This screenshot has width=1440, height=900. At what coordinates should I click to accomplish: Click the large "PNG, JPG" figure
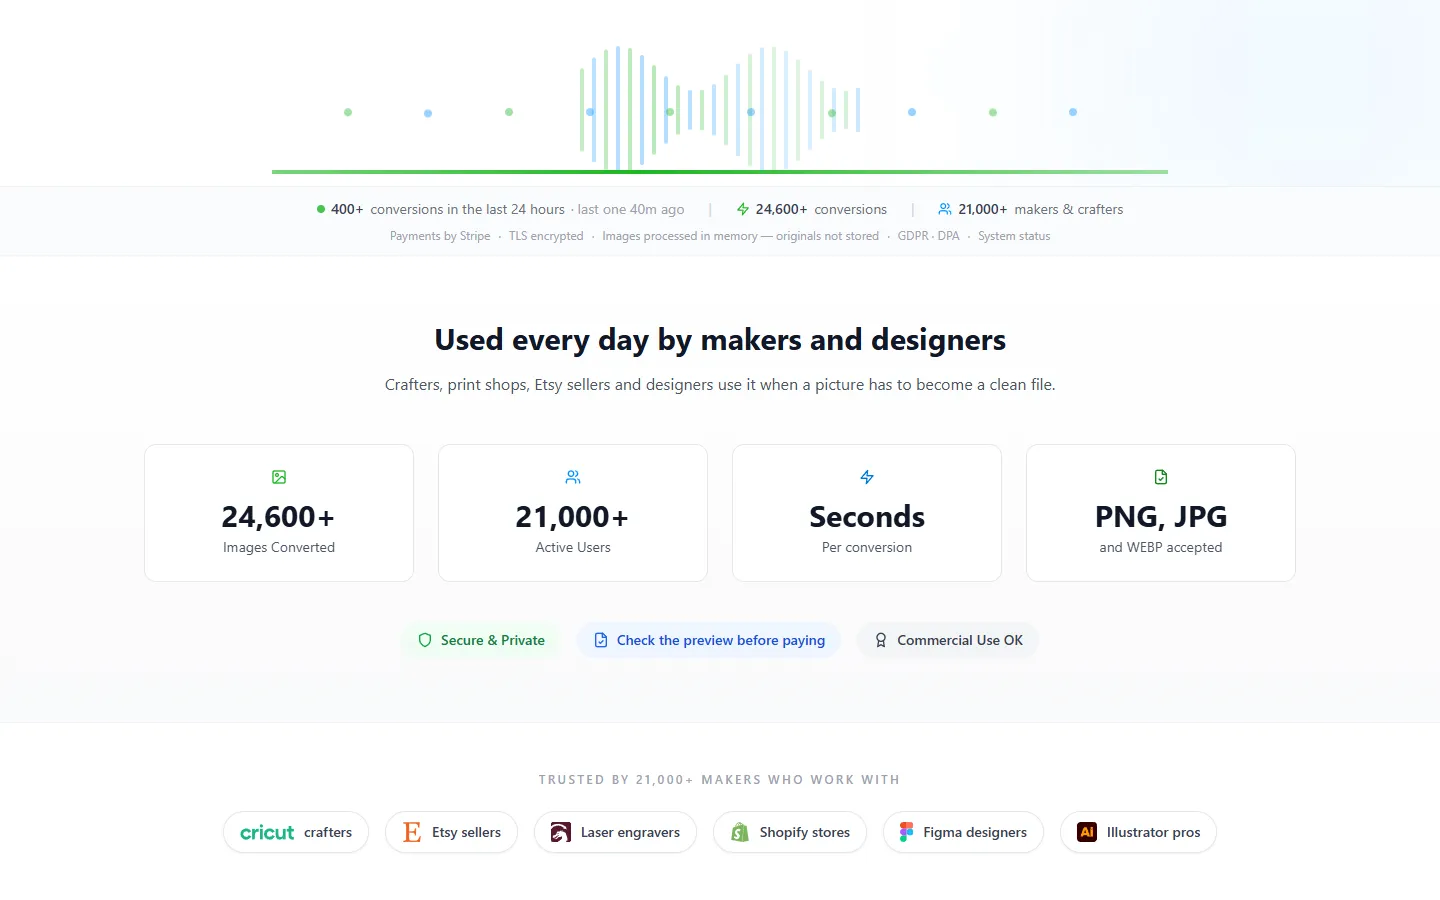coord(1161,517)
